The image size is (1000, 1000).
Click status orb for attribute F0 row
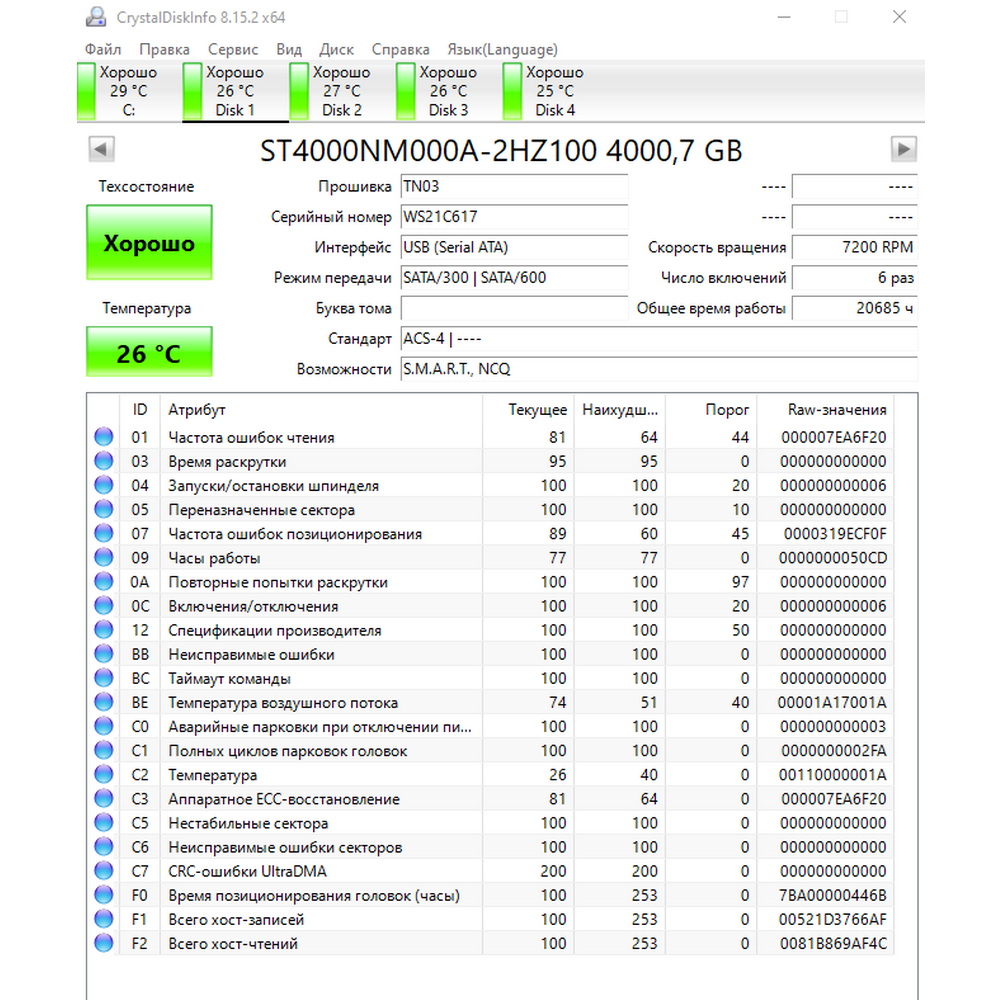103,895
